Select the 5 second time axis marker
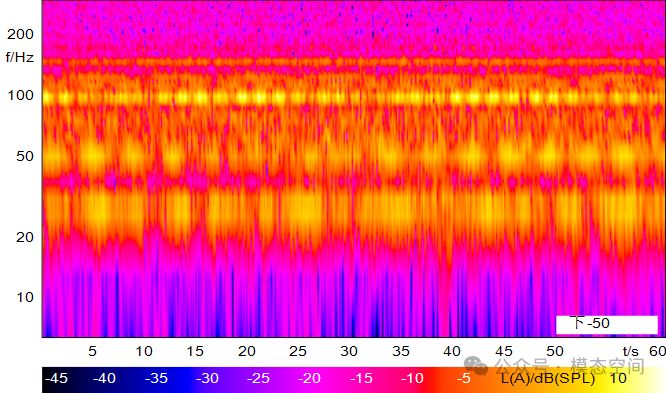Image resolution: width=666 pixels, height=393 pixels. (92, 351)
